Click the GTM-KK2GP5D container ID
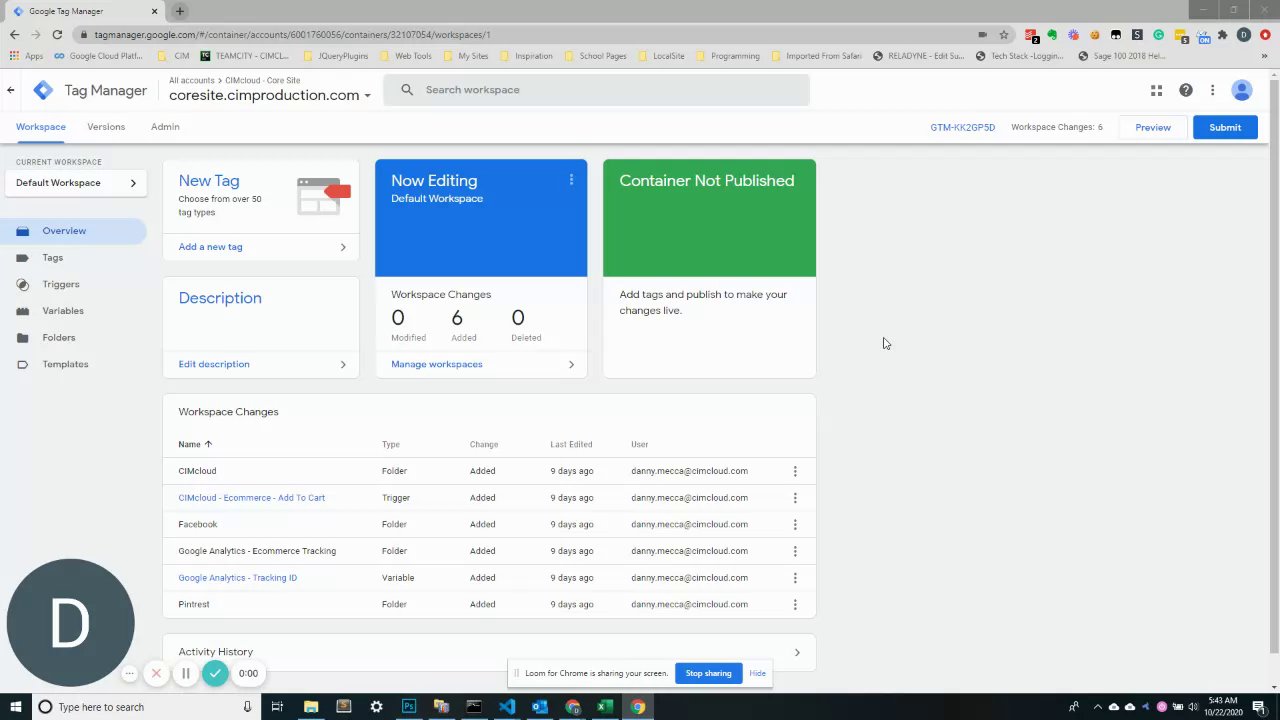1280x720 pixels. click(963, 127)
